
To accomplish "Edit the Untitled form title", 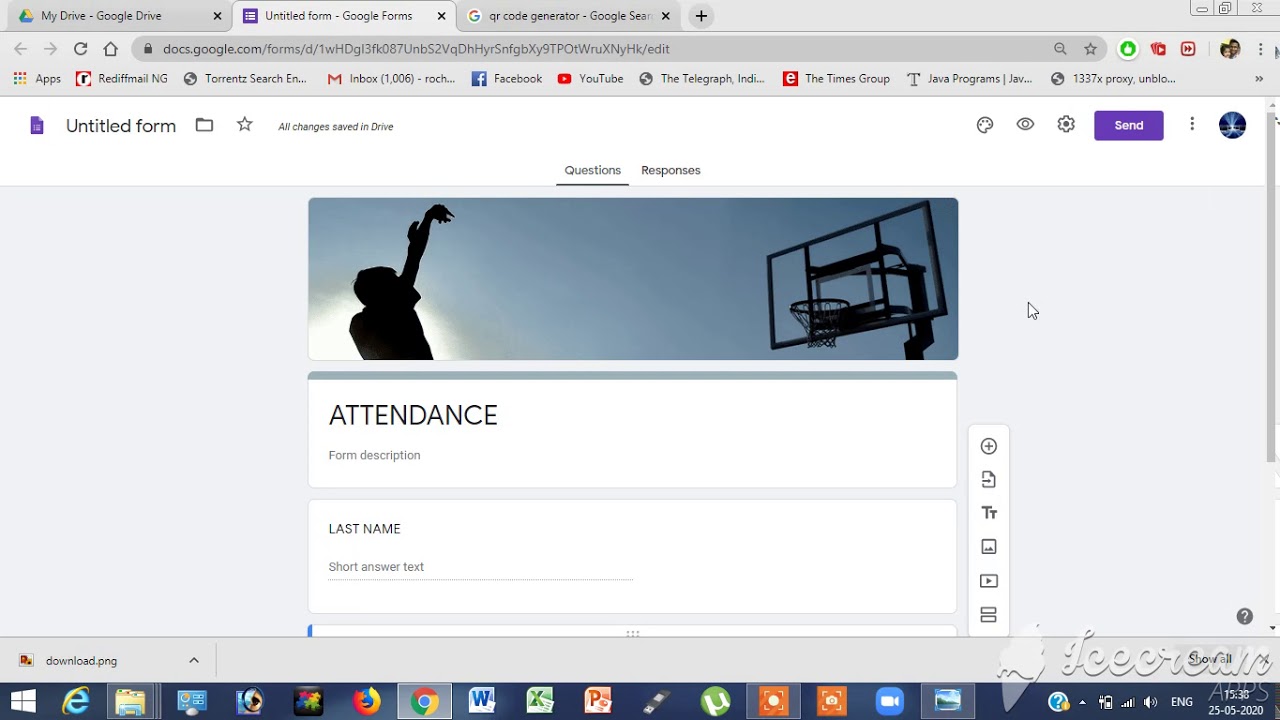I will [121, 126].
